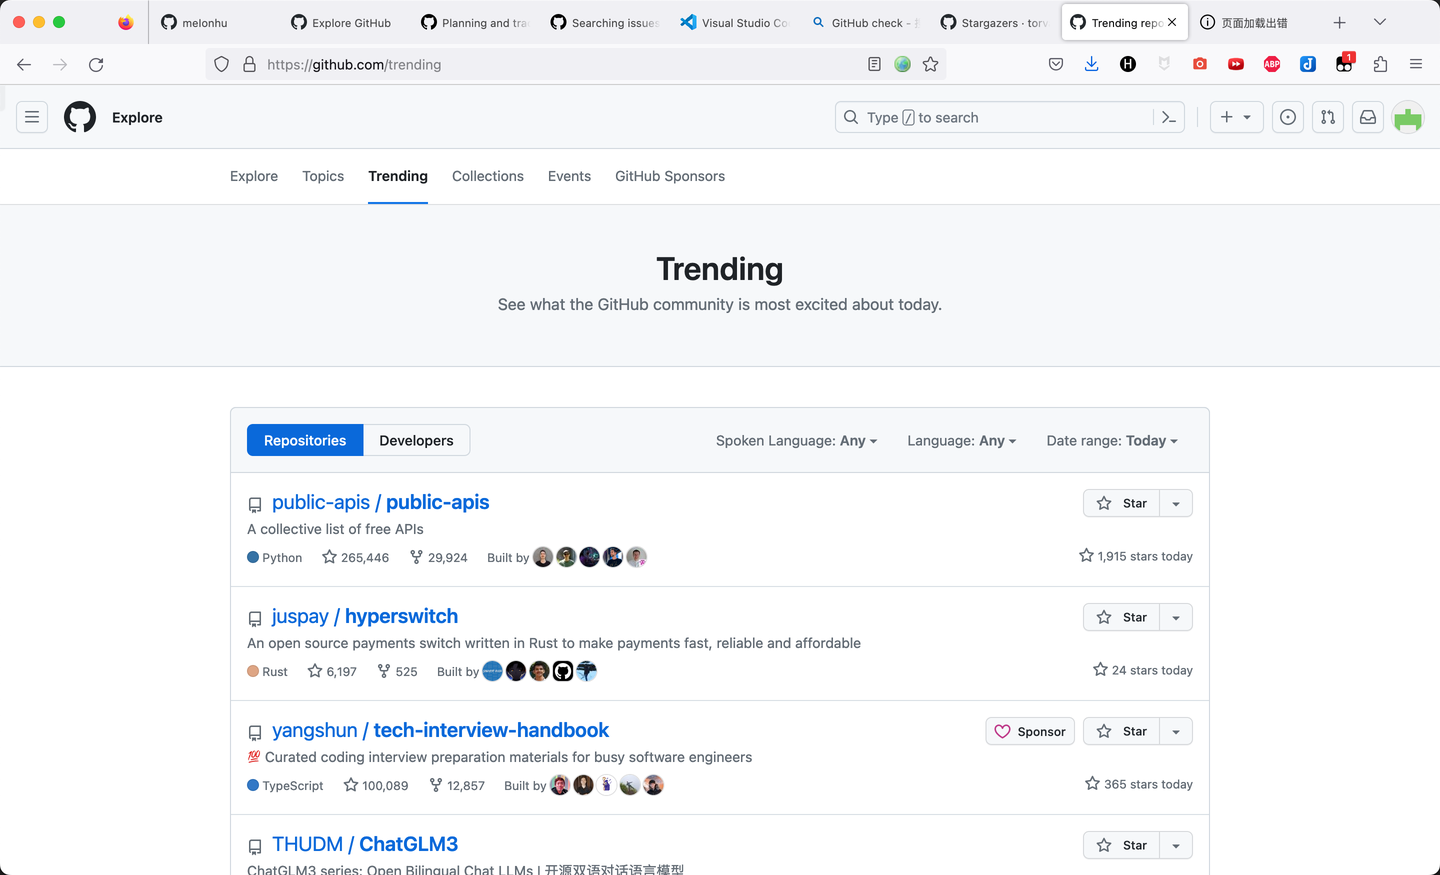
Task: Toggle reader view icon in address bar
Action: click(874, 64)
